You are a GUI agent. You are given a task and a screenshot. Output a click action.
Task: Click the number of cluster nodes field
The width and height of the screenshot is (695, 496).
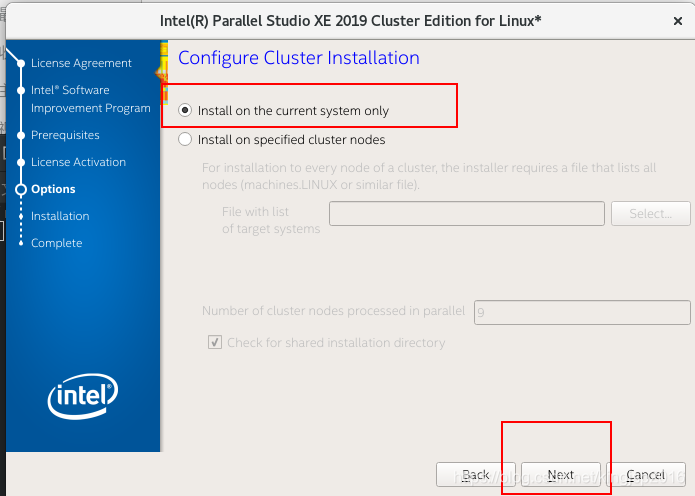tap(582, 312)
